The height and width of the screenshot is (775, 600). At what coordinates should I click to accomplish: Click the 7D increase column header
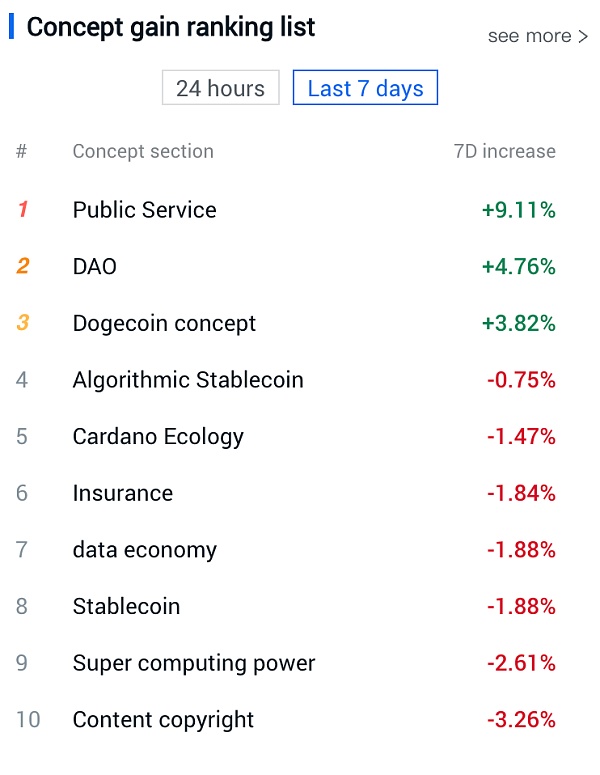pyautogui.click(x=504, y=152)
